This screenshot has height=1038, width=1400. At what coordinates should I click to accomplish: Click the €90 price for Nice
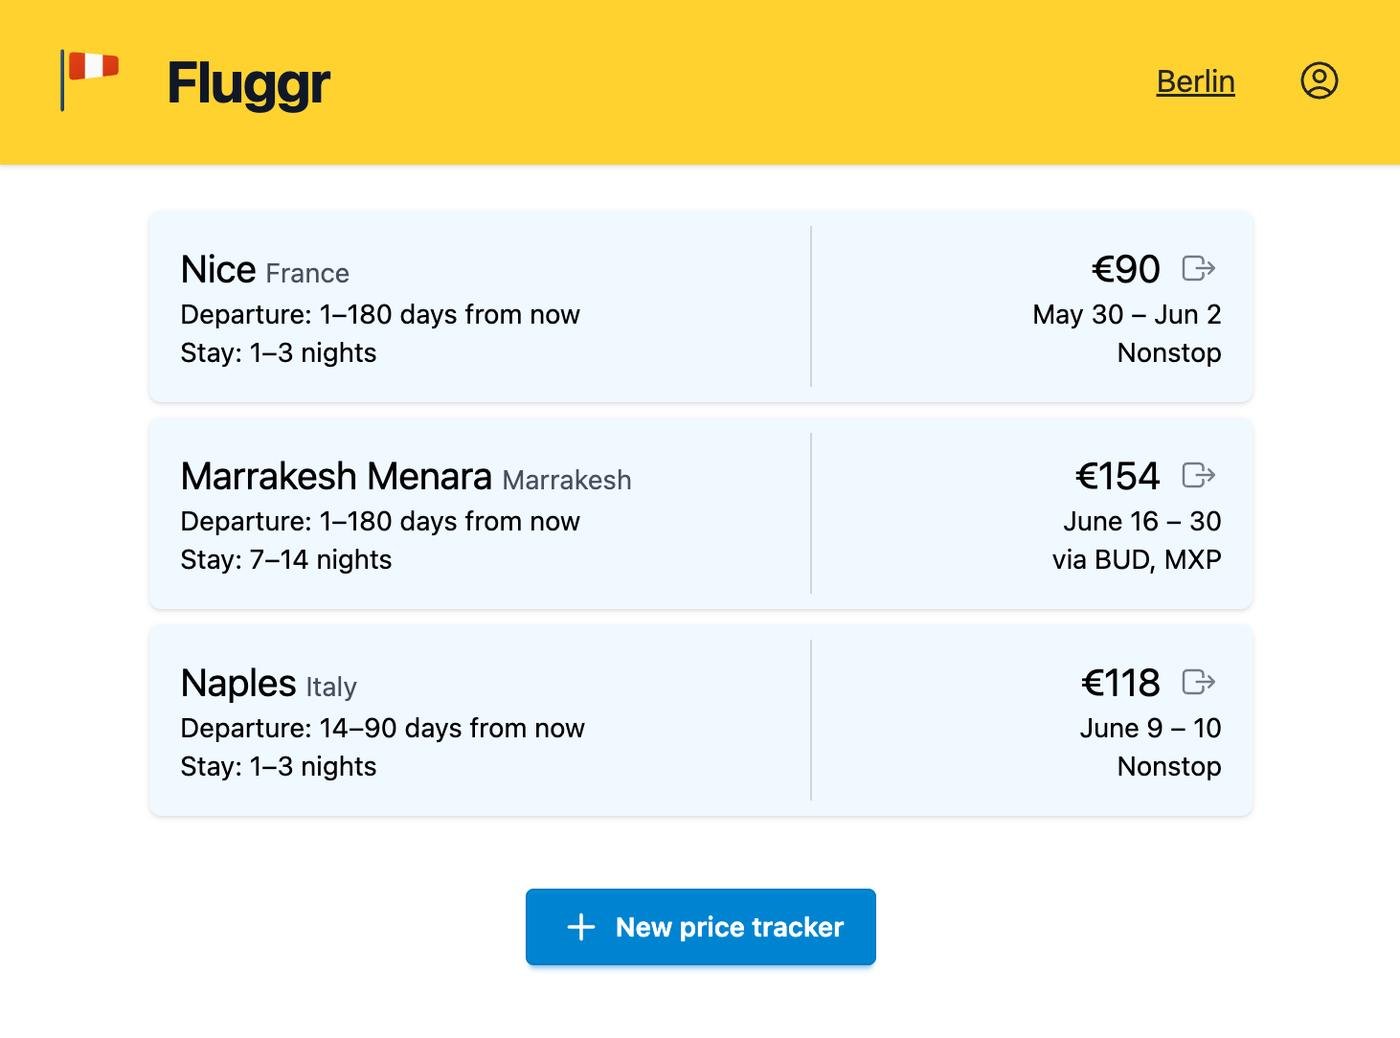1126,269
